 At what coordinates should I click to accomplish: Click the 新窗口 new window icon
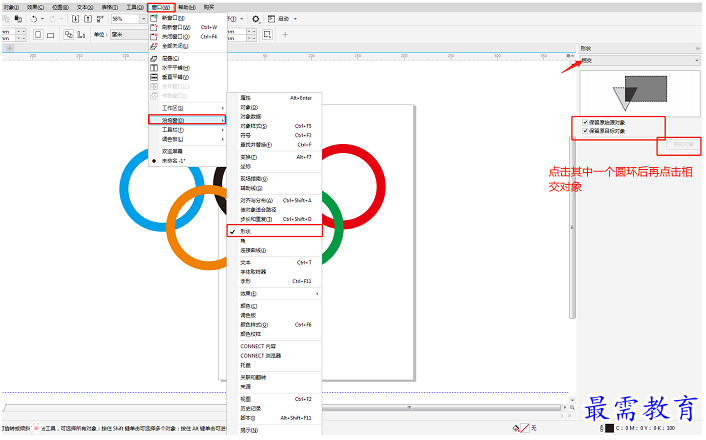click(154, 18)
